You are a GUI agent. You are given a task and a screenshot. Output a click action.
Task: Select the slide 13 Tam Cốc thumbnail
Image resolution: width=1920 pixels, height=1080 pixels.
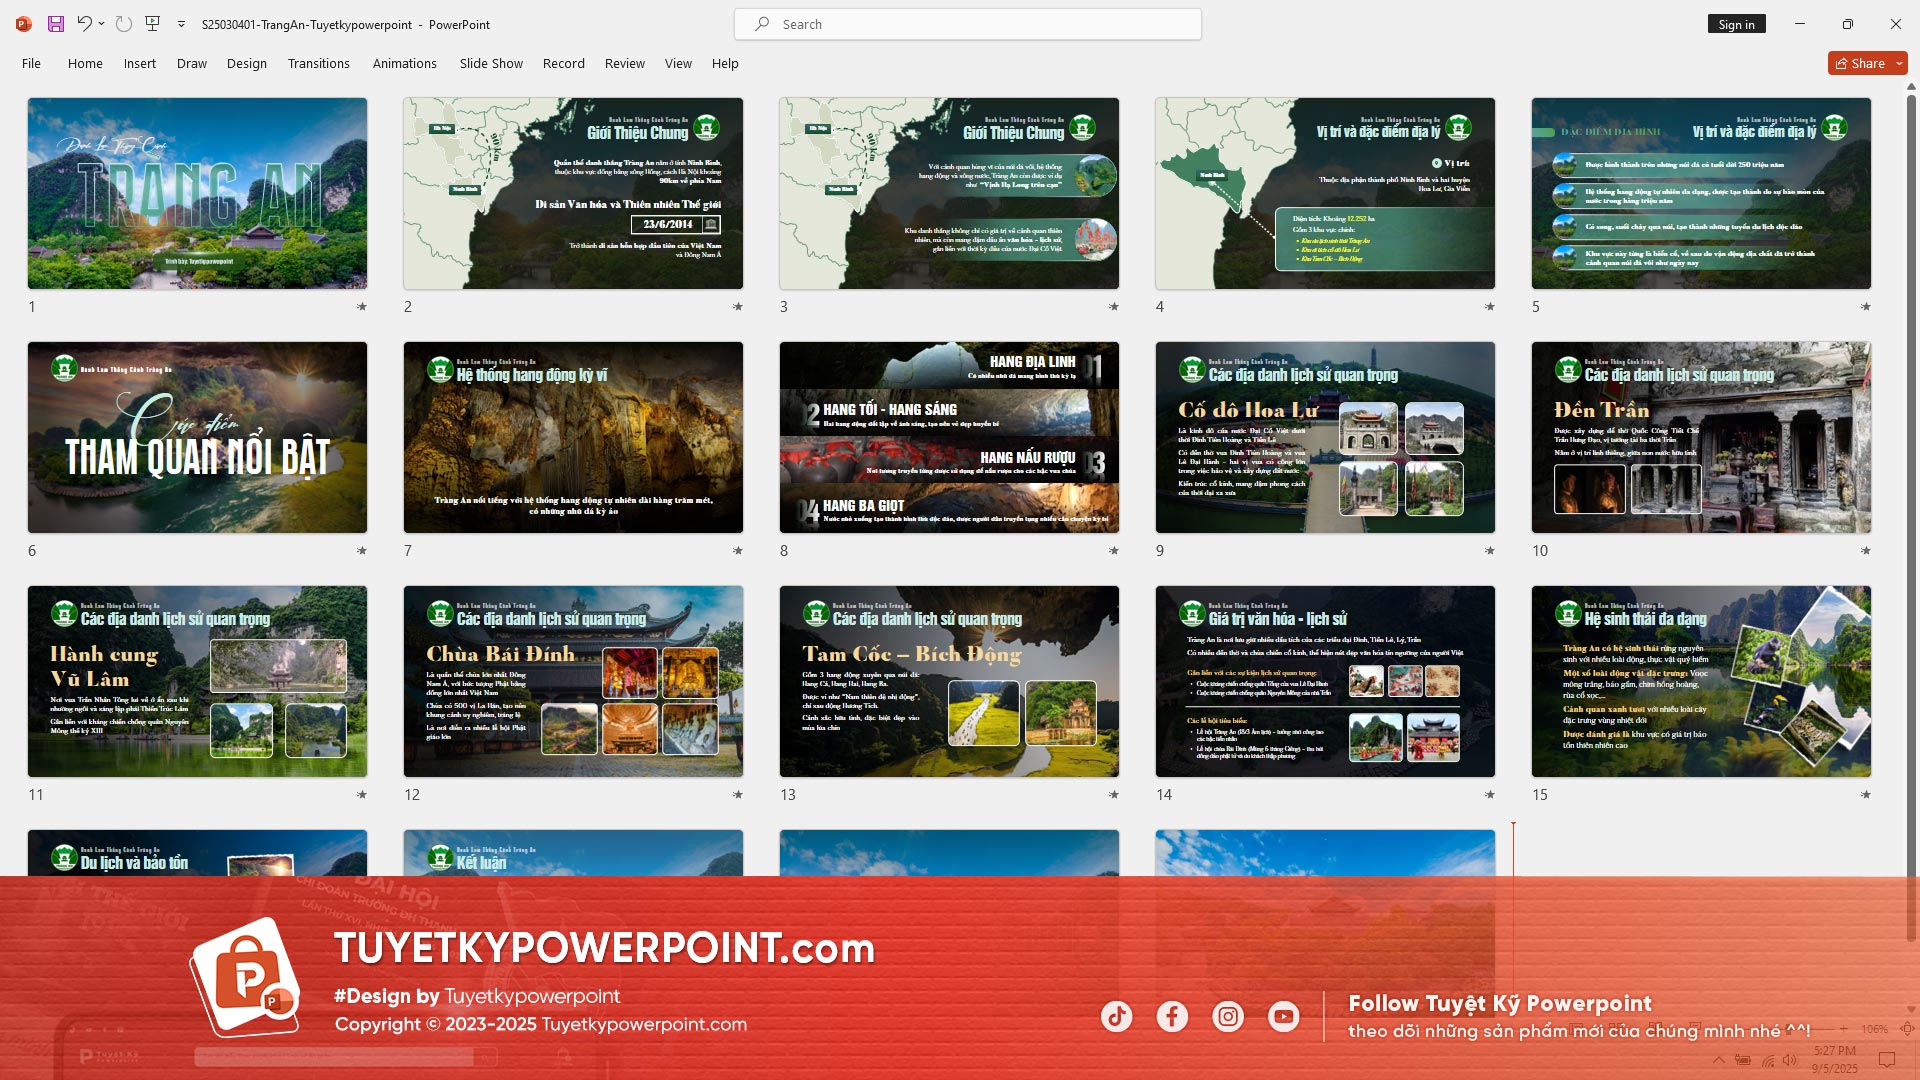click(949, 681)
